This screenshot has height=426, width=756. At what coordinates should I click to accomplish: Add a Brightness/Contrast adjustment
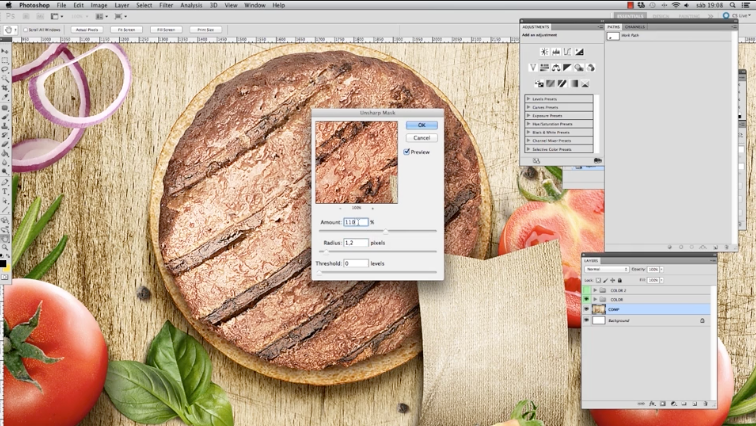click(x=544, y=52)
